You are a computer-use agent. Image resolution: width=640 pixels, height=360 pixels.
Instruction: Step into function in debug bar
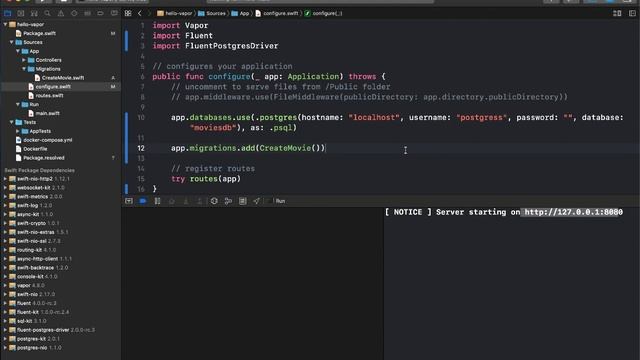pyautogui.click(x=186, y=201)
